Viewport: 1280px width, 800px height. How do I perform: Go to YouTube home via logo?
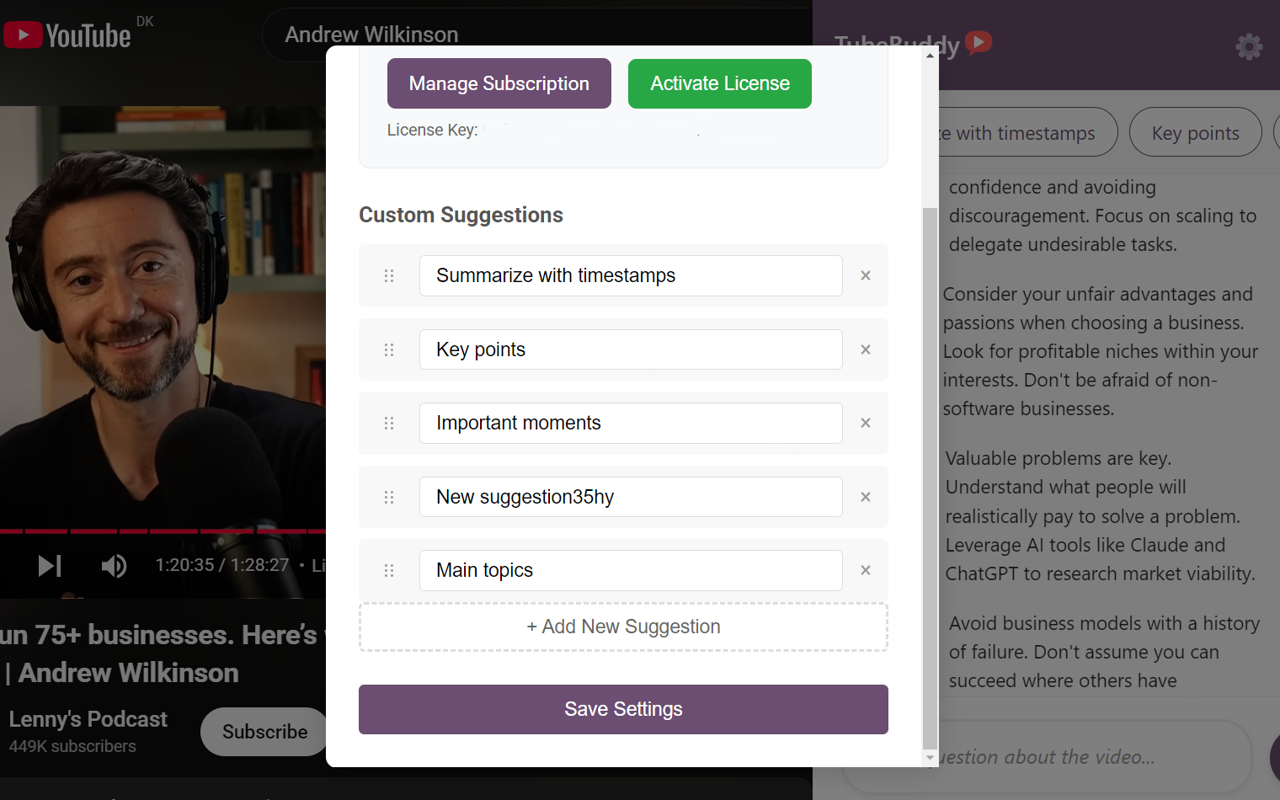tap(68, 37)
